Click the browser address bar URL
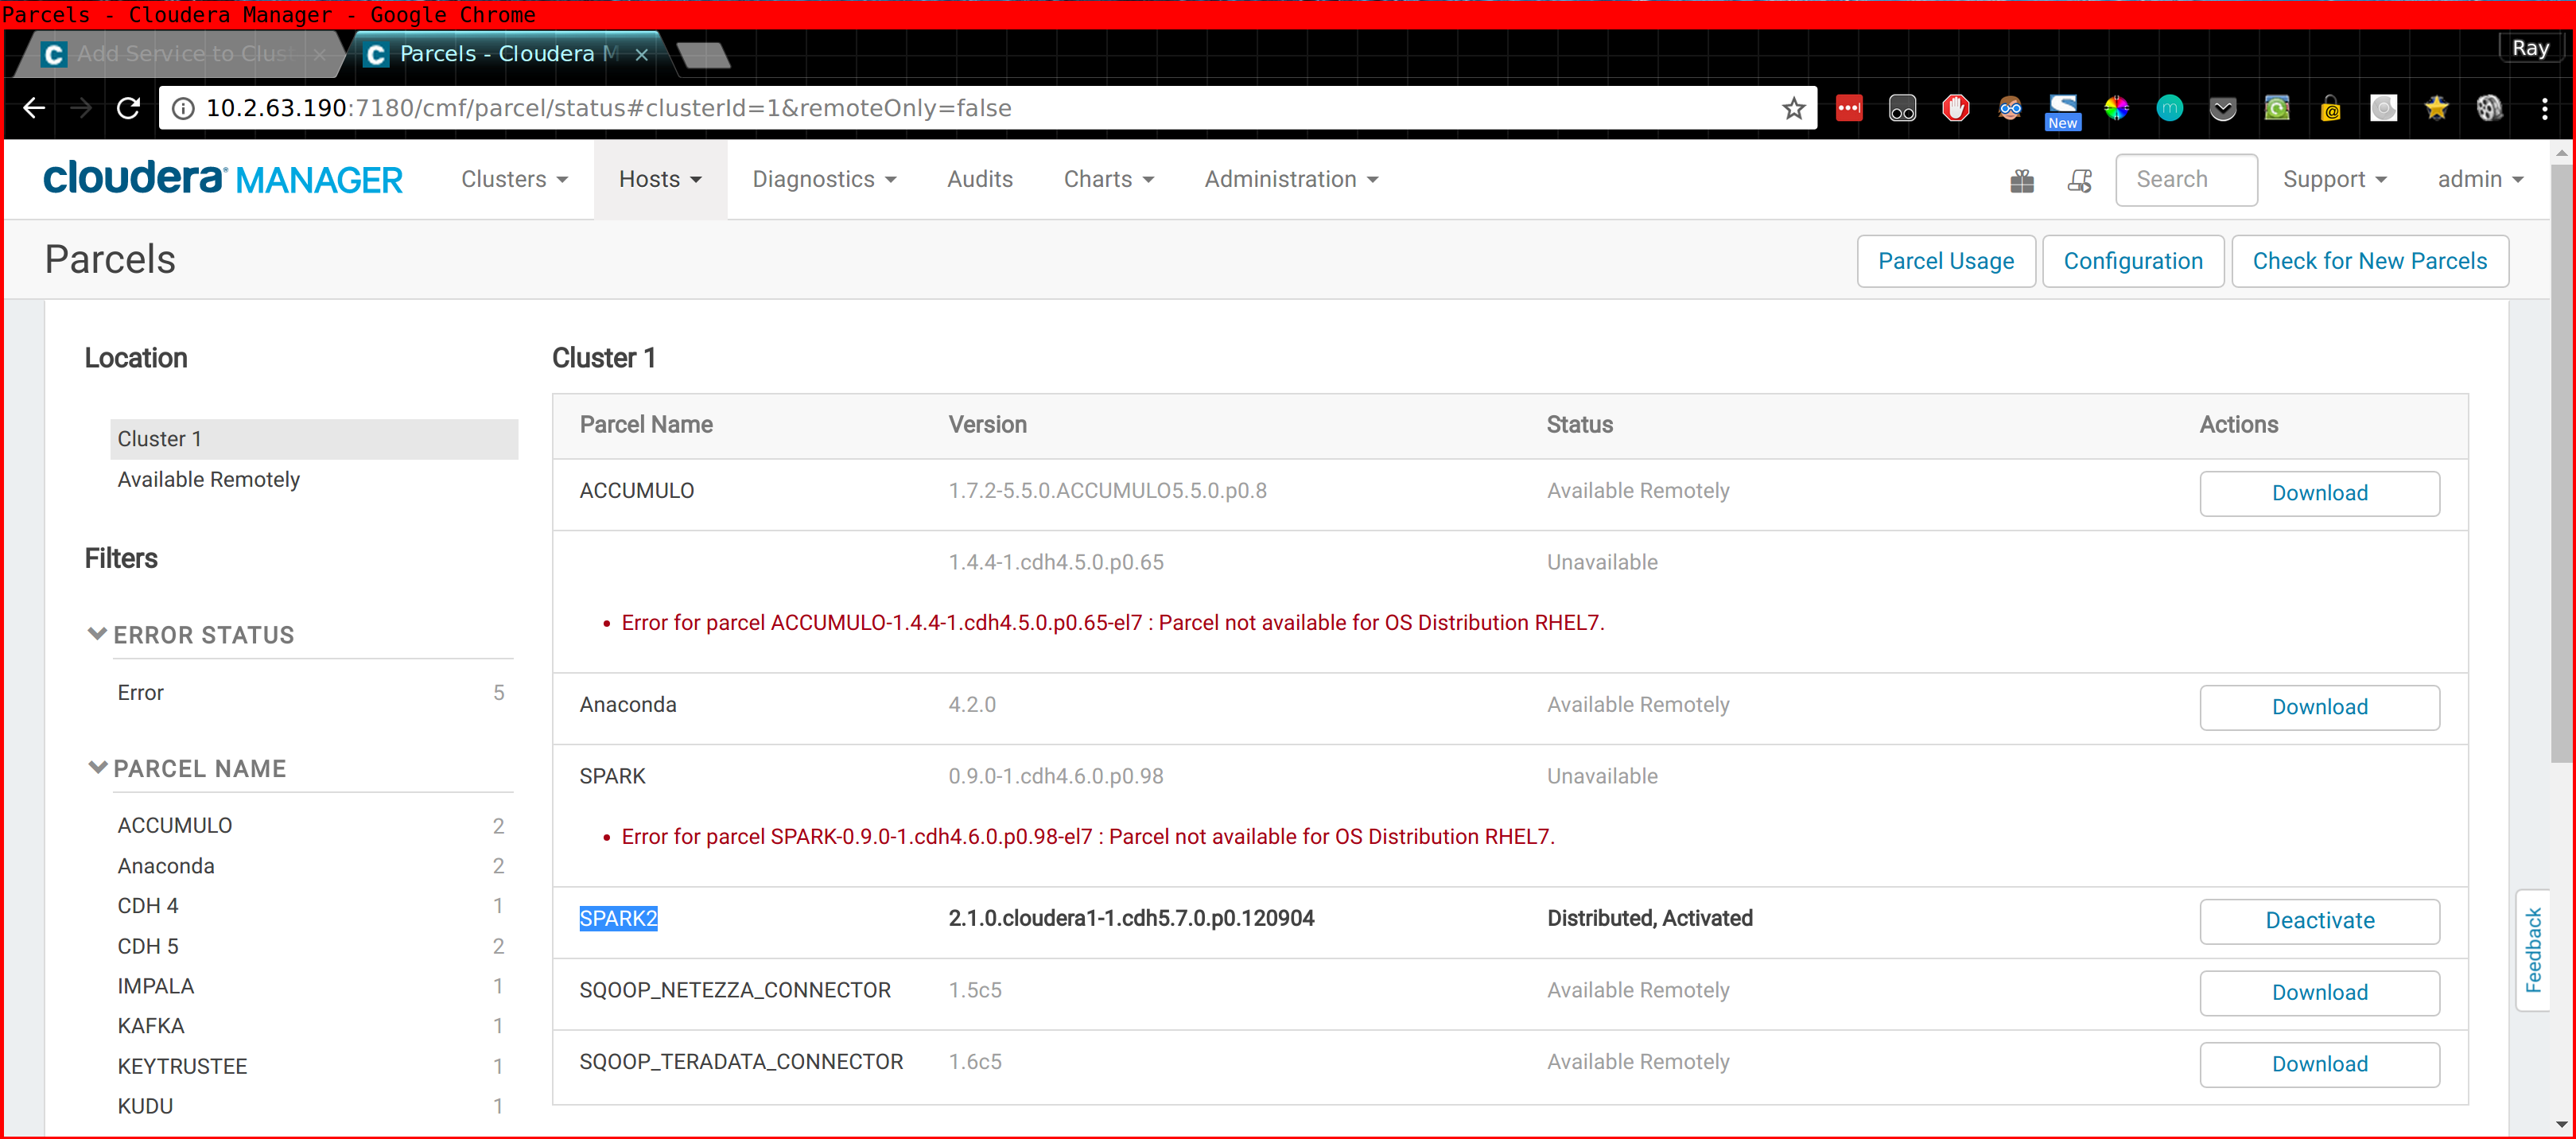The height and width of the screenshot is (1139, 2576). click(x=609, y=108)
